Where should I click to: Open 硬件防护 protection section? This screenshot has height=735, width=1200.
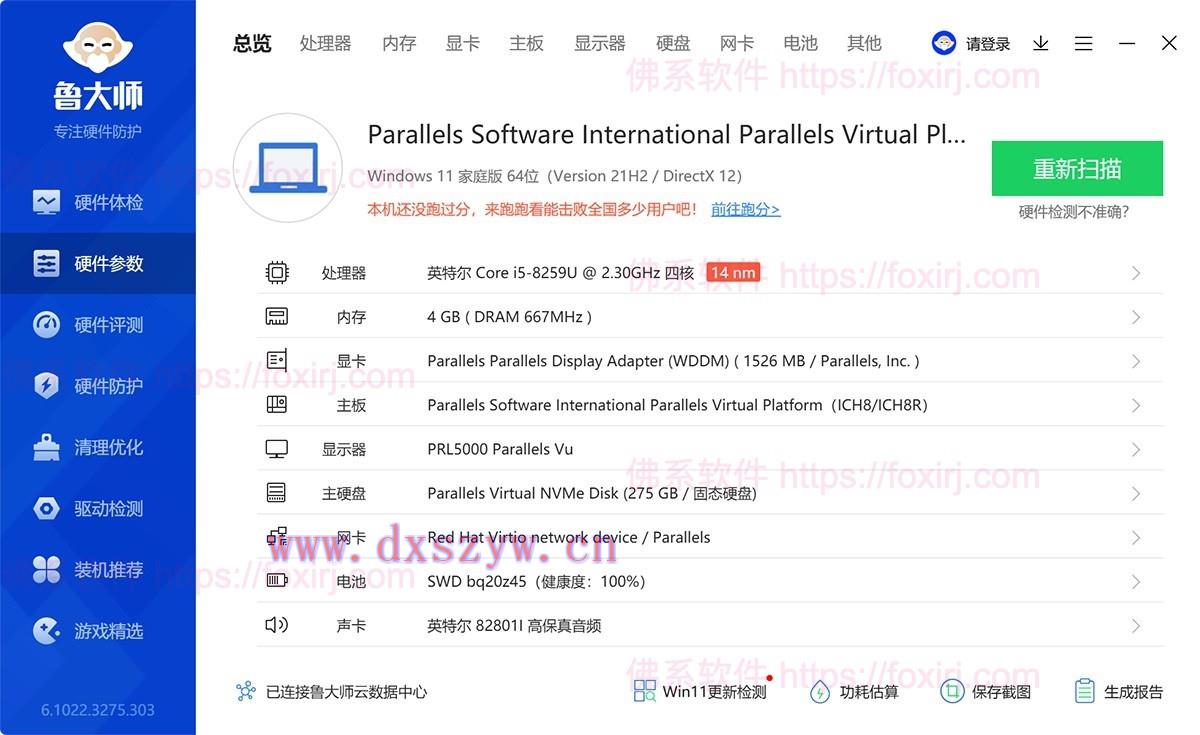pyautogui.click(x=98, y=386)
